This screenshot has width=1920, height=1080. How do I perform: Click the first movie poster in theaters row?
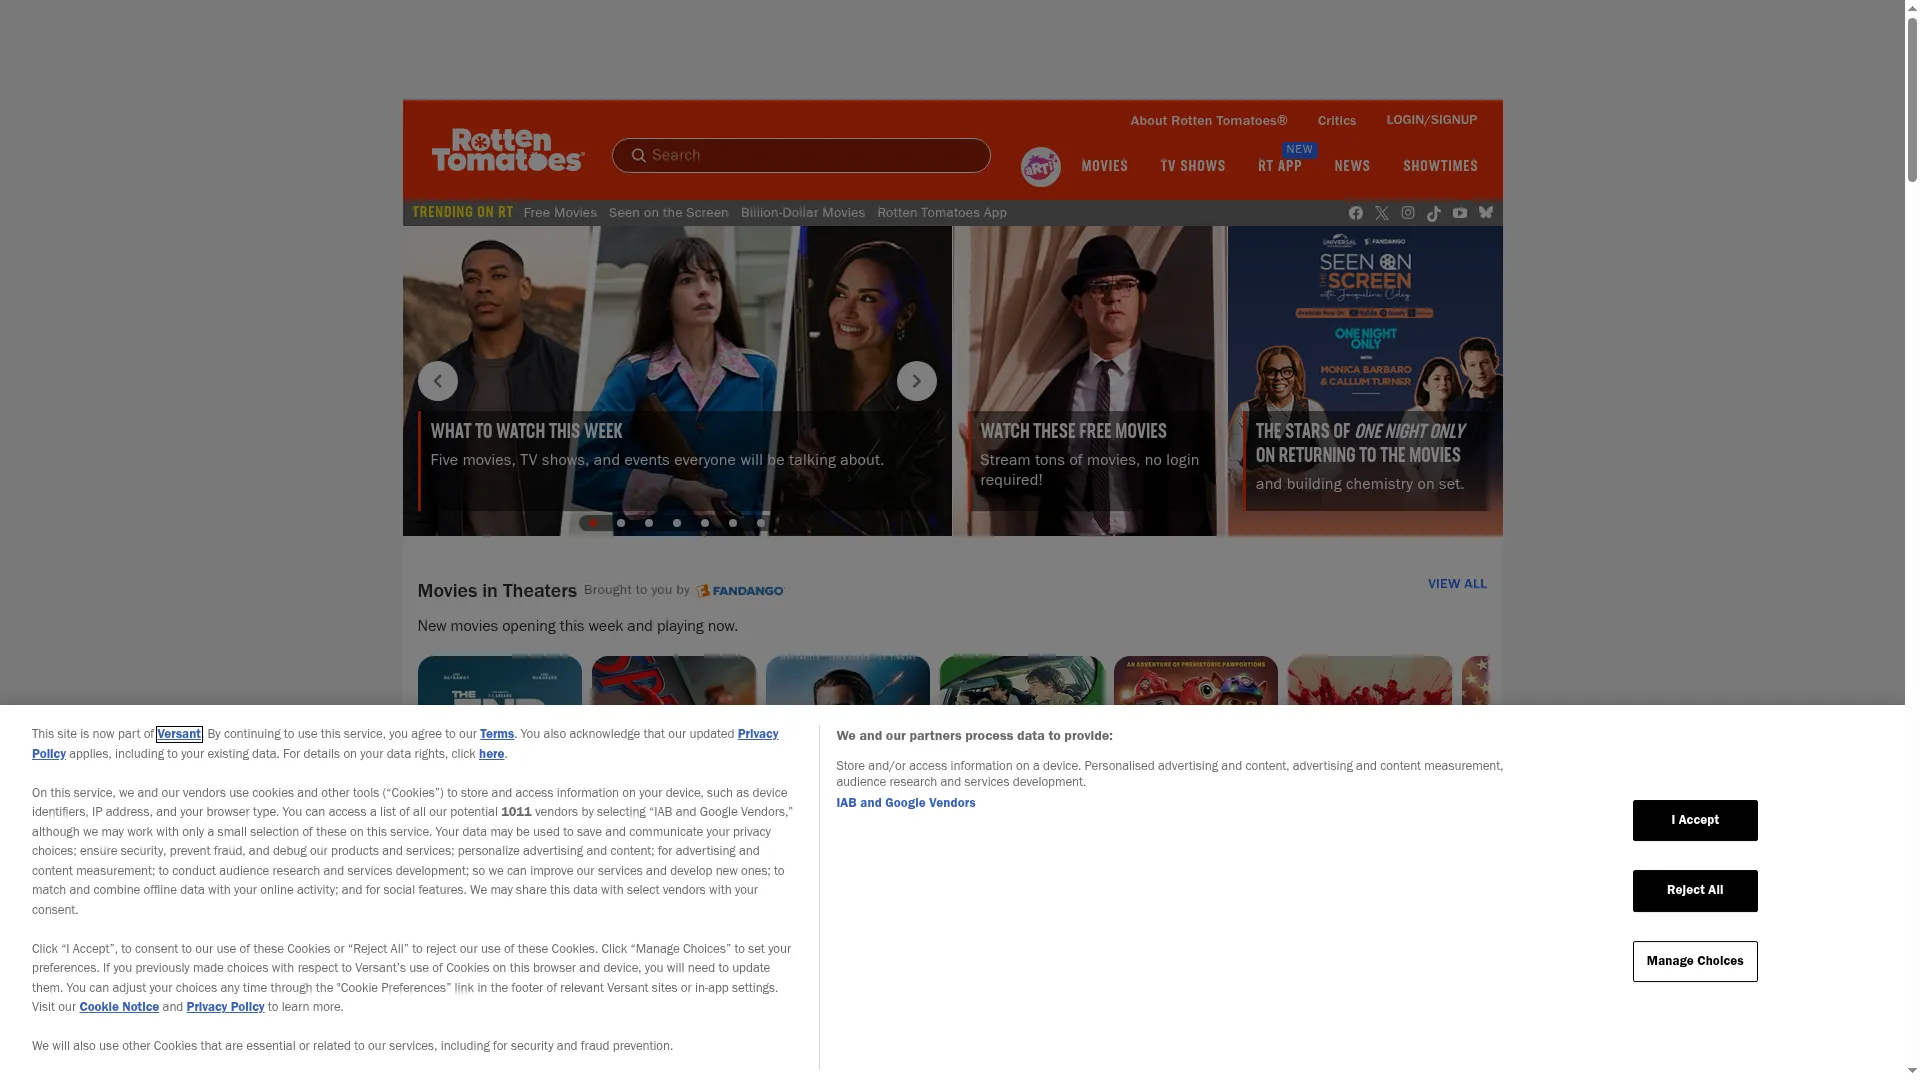499,681
